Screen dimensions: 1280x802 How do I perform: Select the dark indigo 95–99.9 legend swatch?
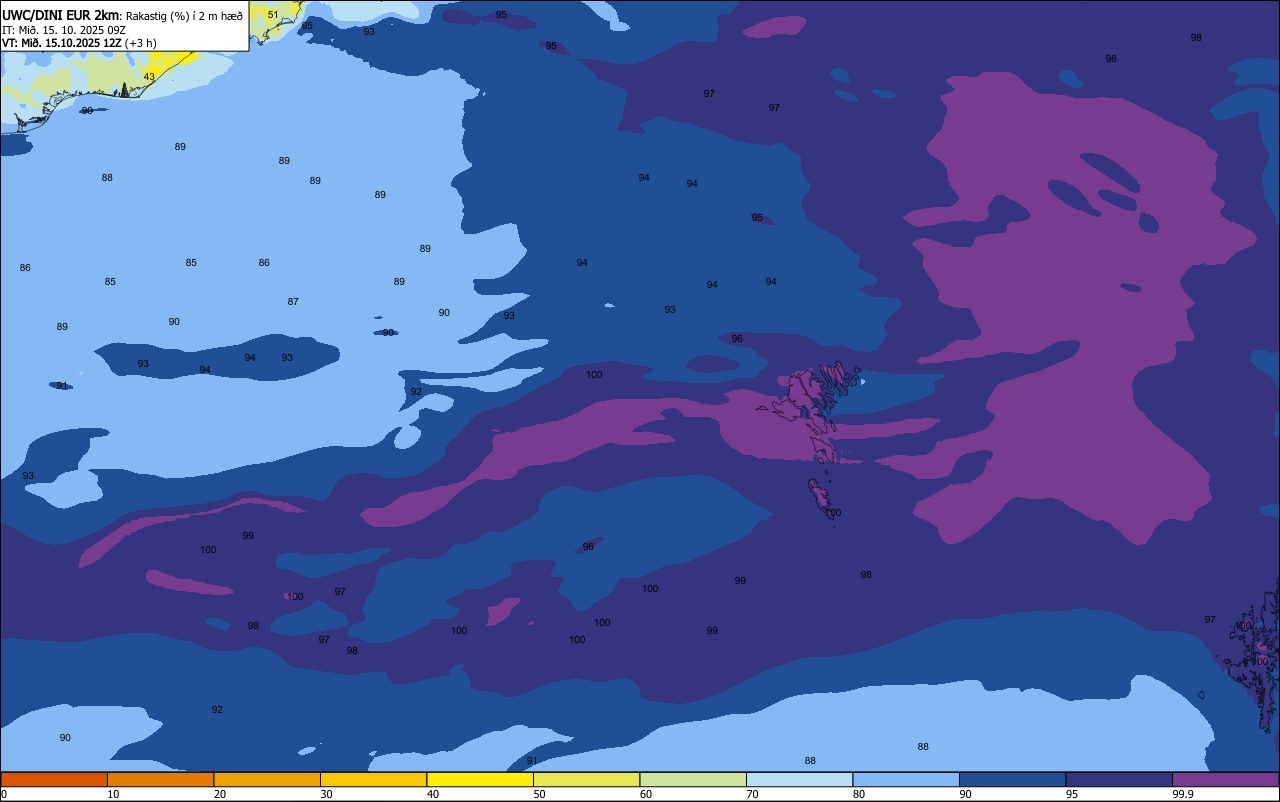point(1119,779)
